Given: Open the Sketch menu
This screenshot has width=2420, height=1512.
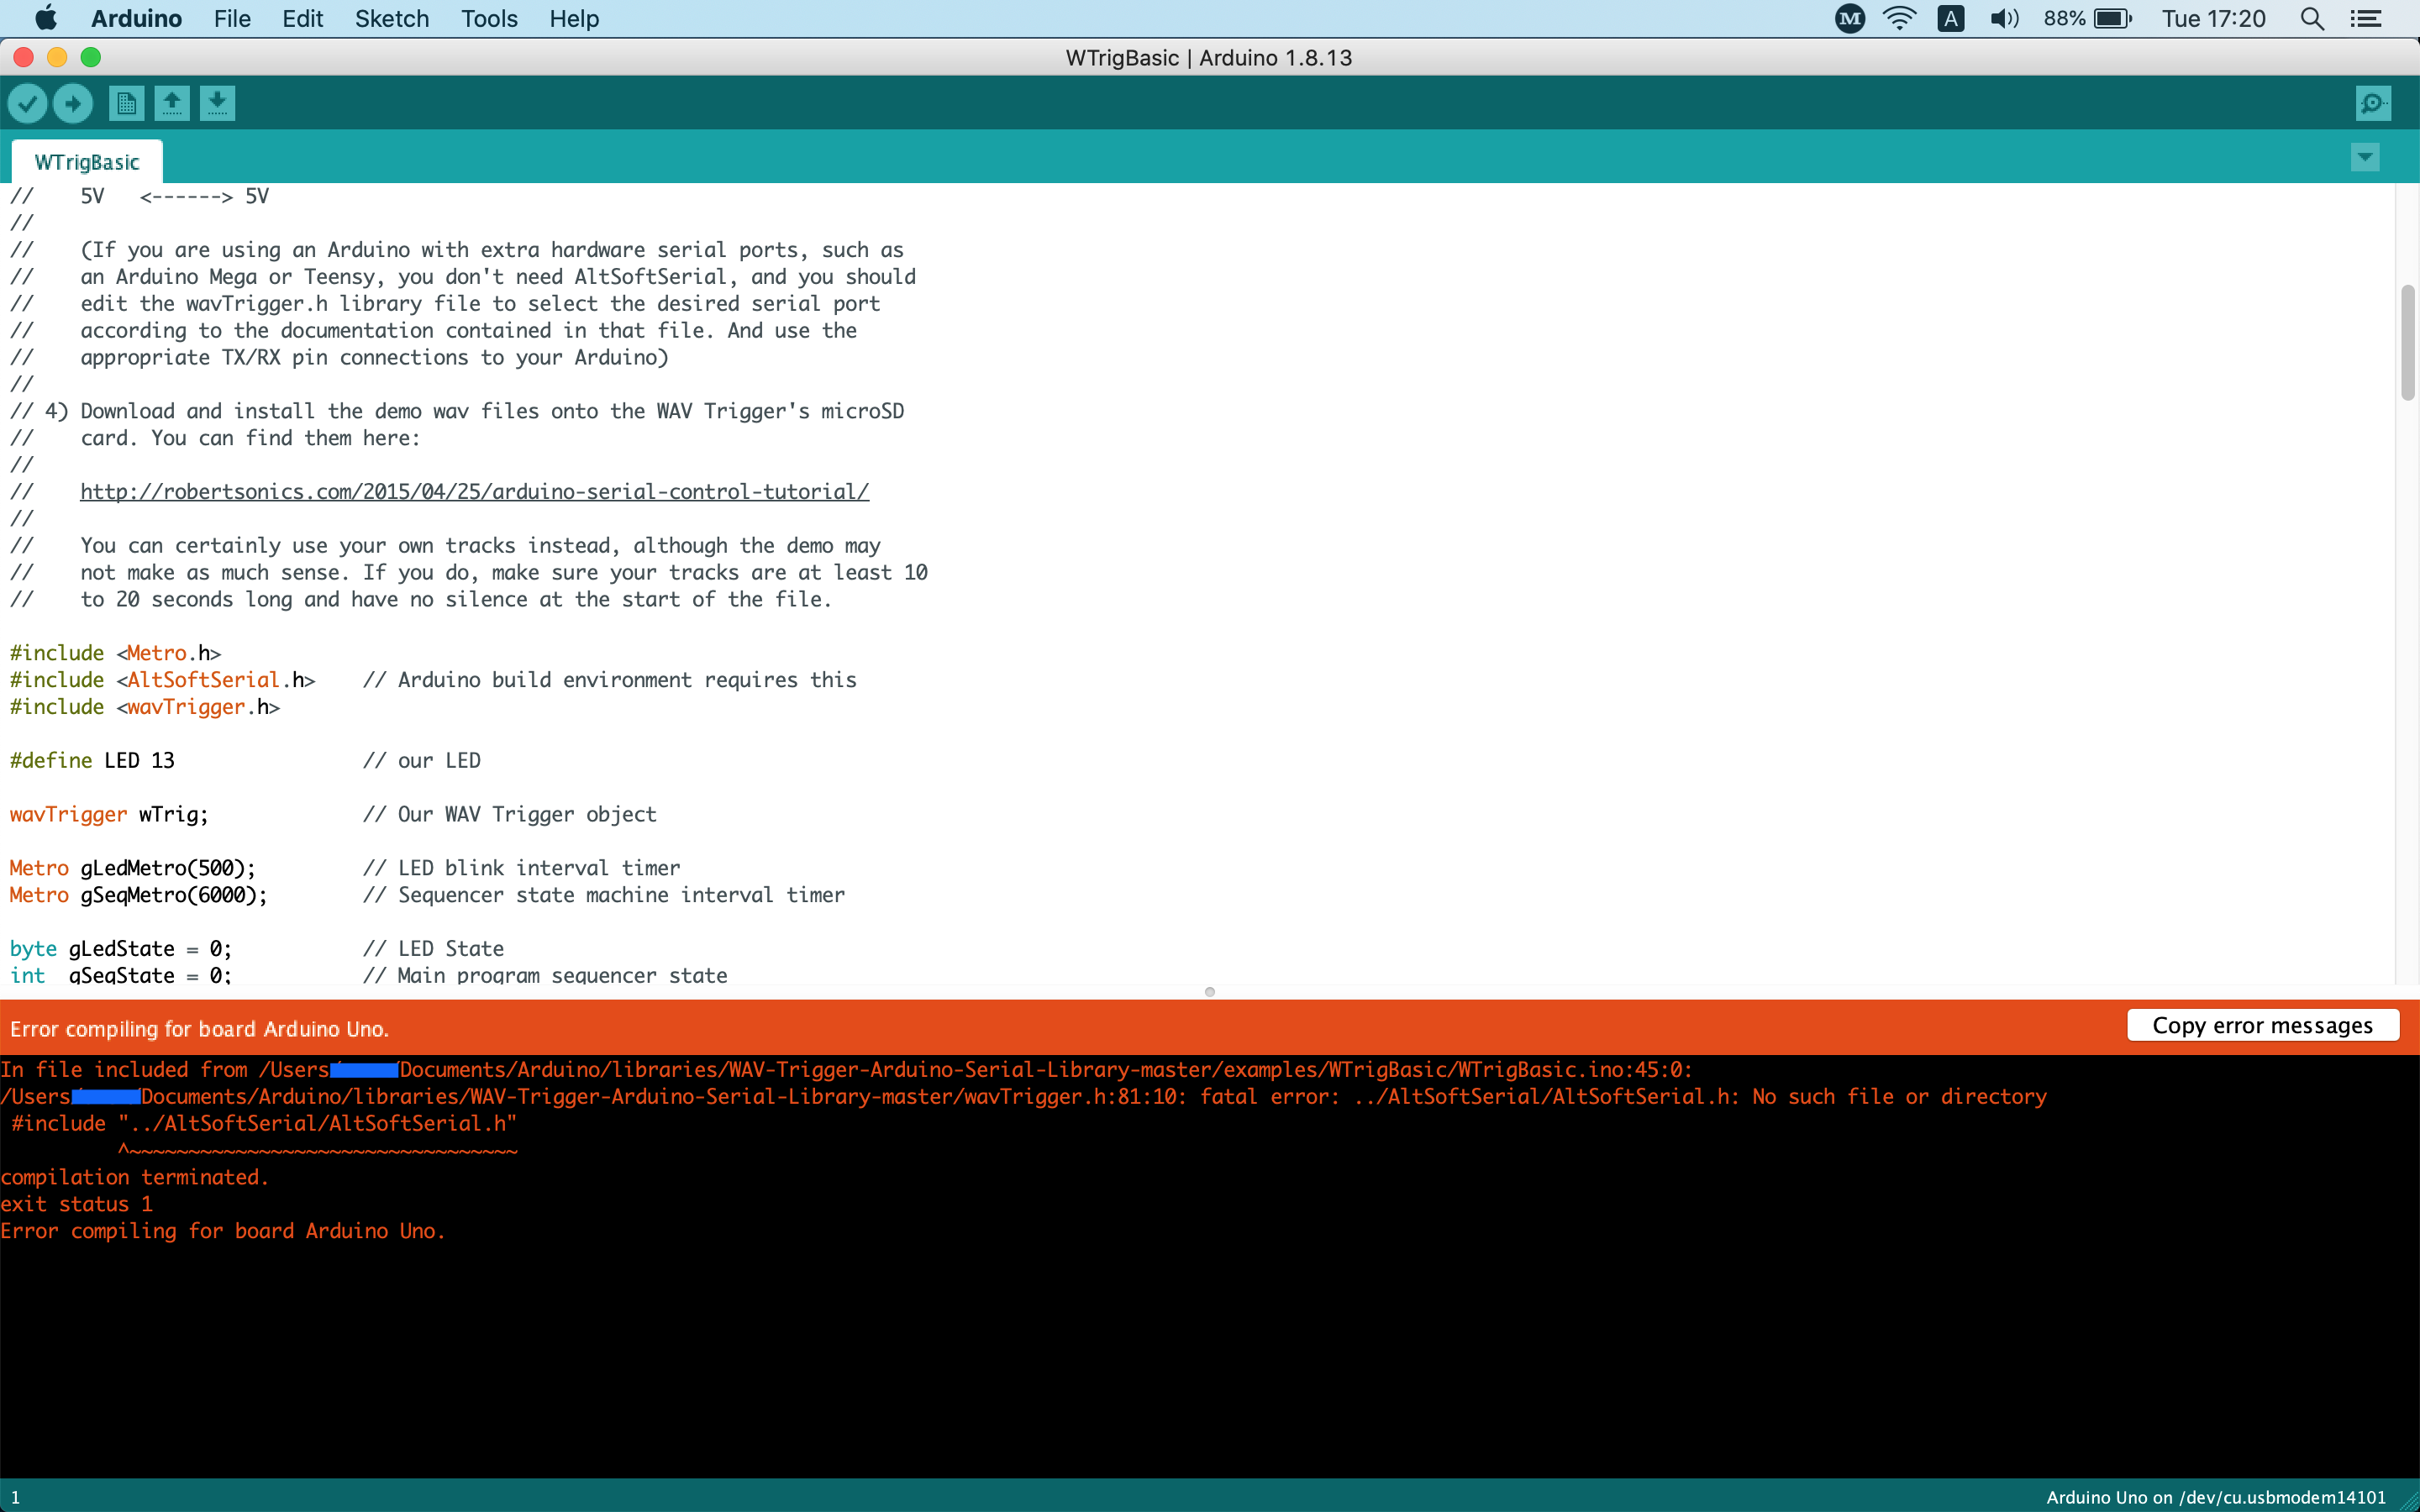Looking at the screenshot, I should tap(392, 19).
